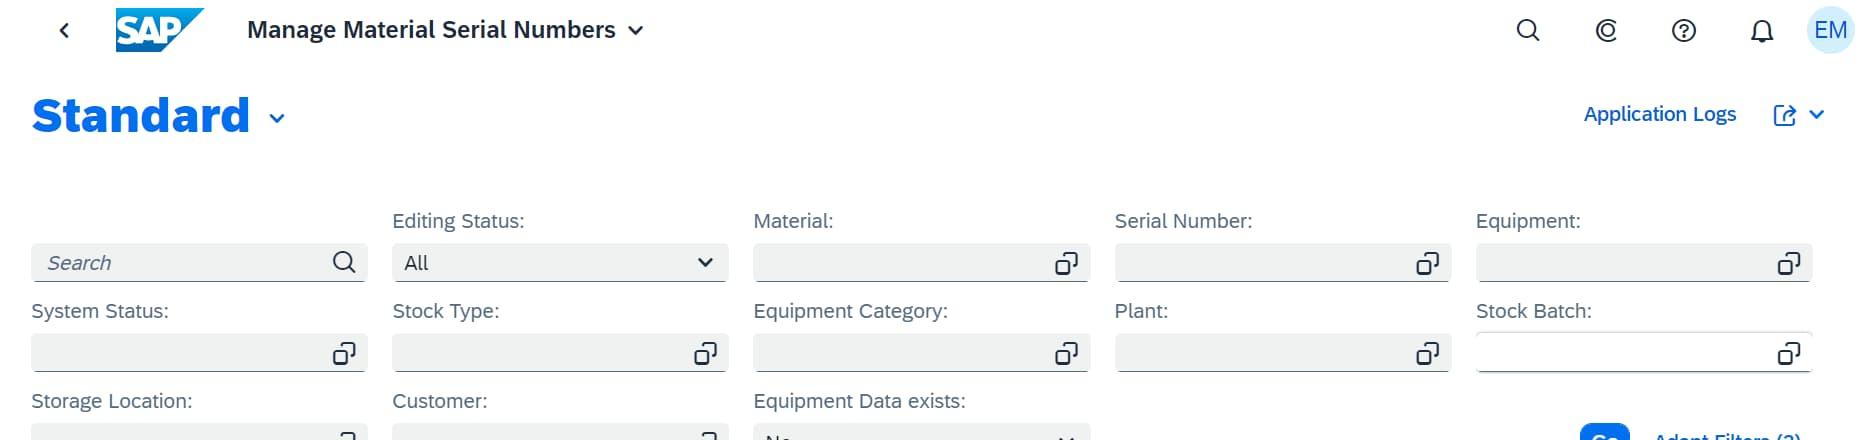Image resolution: width=1863 pixels, height=440 pixels.
Task: Open the help question mark icon
Action: [x=1683, y=30]
